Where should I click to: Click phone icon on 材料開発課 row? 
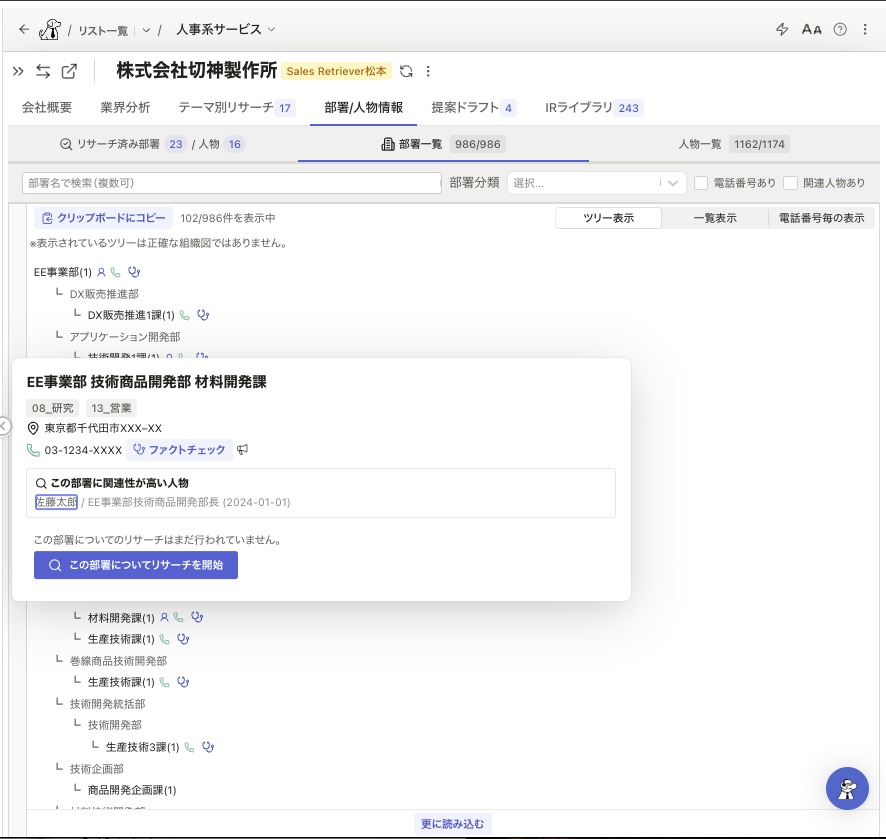click(179, 618)
